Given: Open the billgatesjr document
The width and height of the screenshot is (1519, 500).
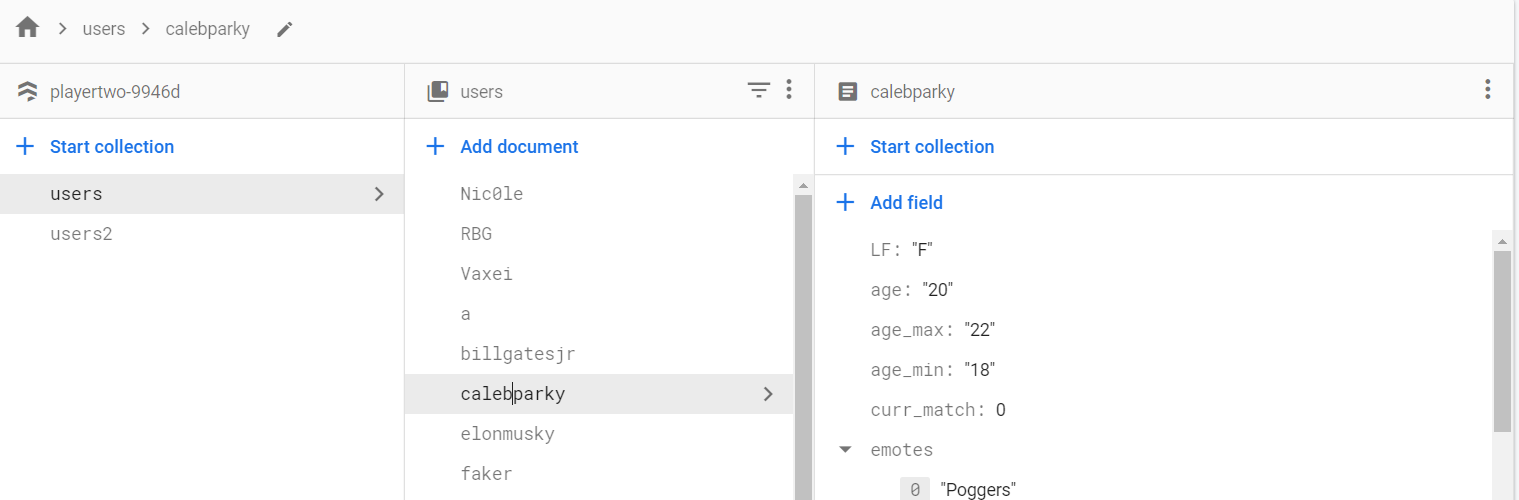Looking at the screenshot, I should tap(517, 354).
